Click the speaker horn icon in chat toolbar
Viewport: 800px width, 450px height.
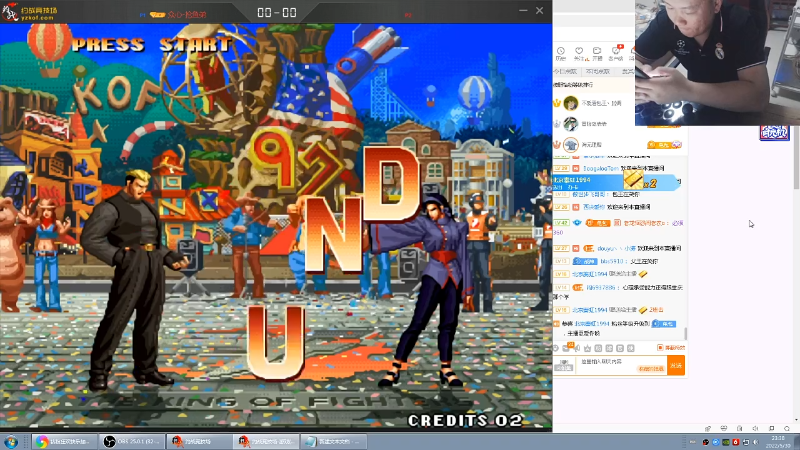(x=577, y=348)
